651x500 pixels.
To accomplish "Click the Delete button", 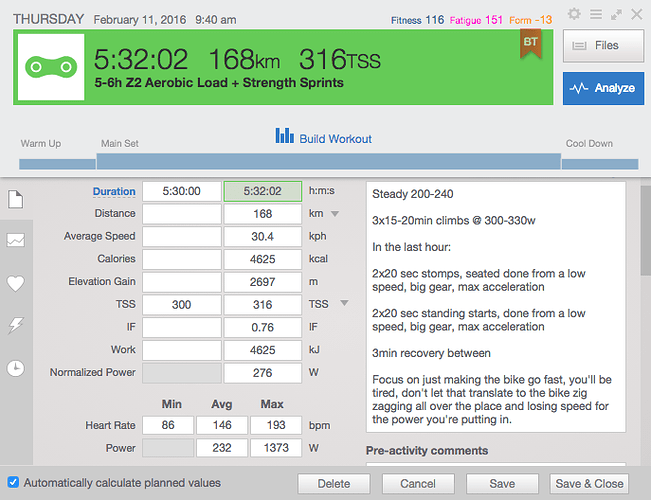I will point(334,484).
